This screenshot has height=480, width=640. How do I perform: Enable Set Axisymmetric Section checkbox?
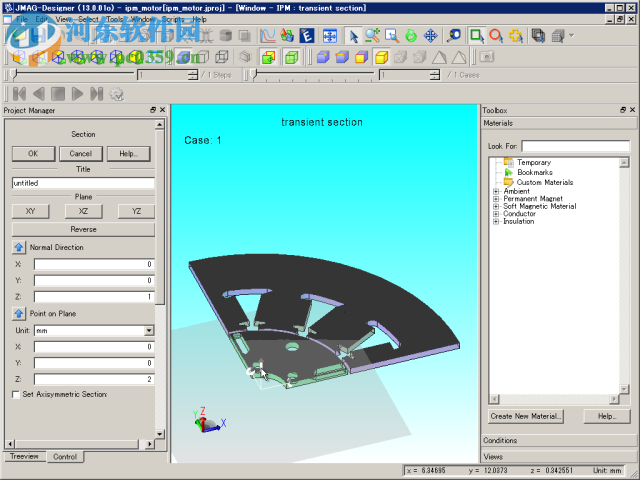(15, 395)
